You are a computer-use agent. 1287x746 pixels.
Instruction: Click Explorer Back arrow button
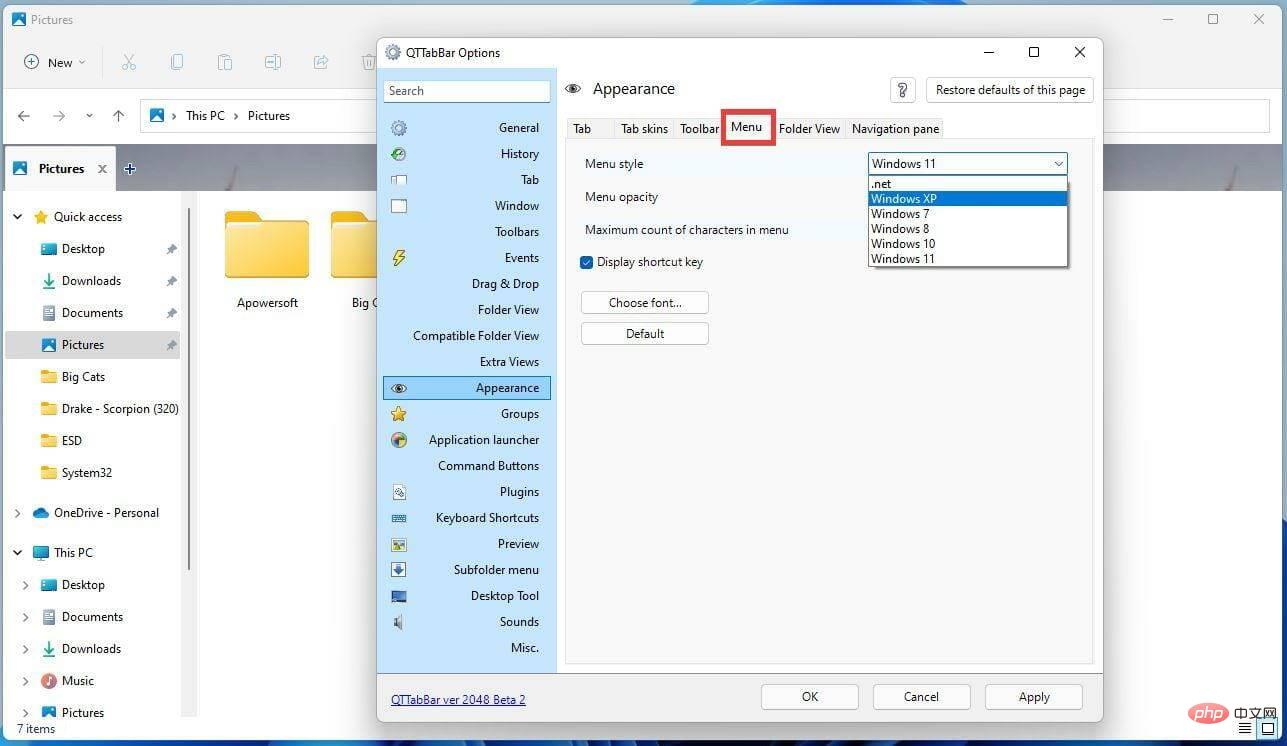coord(24,116)
